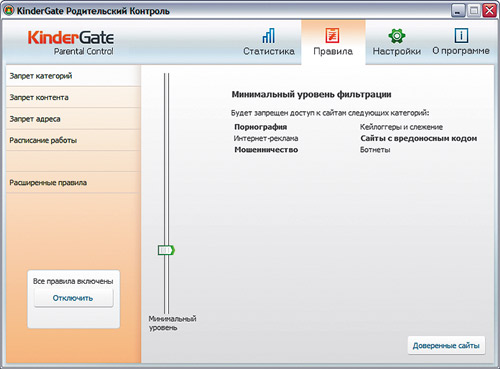This screenshot has height=369, width=500.
Task: Switch to the Правила tab
Action: 333,42
